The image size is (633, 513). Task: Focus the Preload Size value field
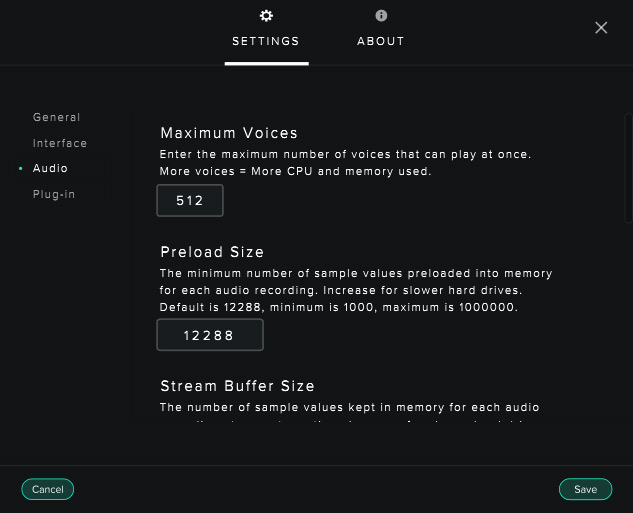(210, 335)
